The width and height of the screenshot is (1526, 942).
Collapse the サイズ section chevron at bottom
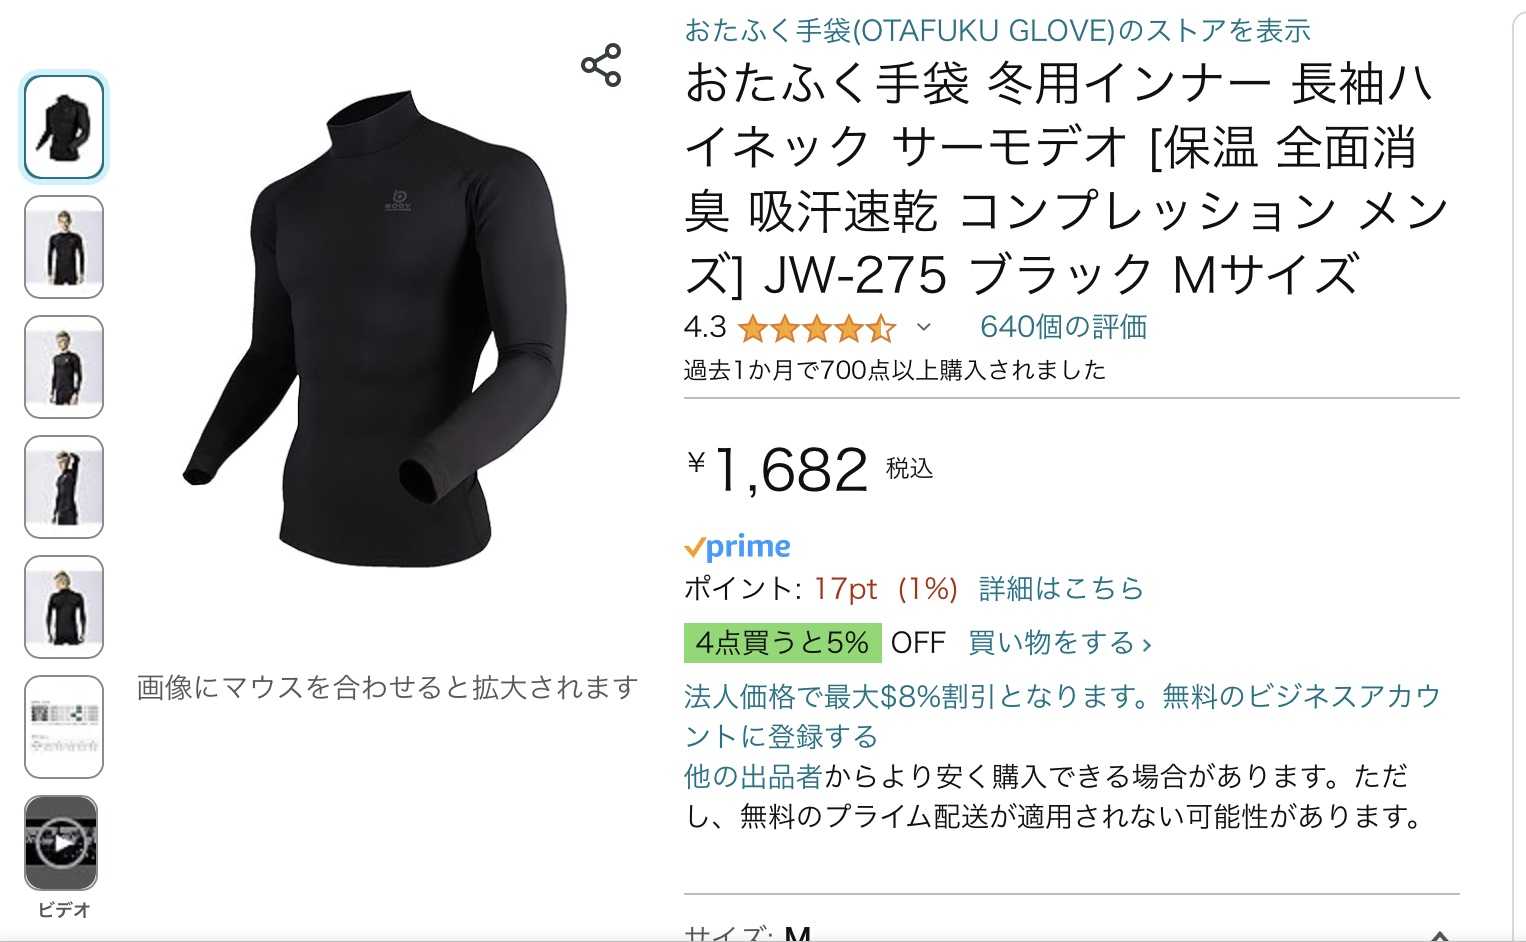pos(1439,934)
